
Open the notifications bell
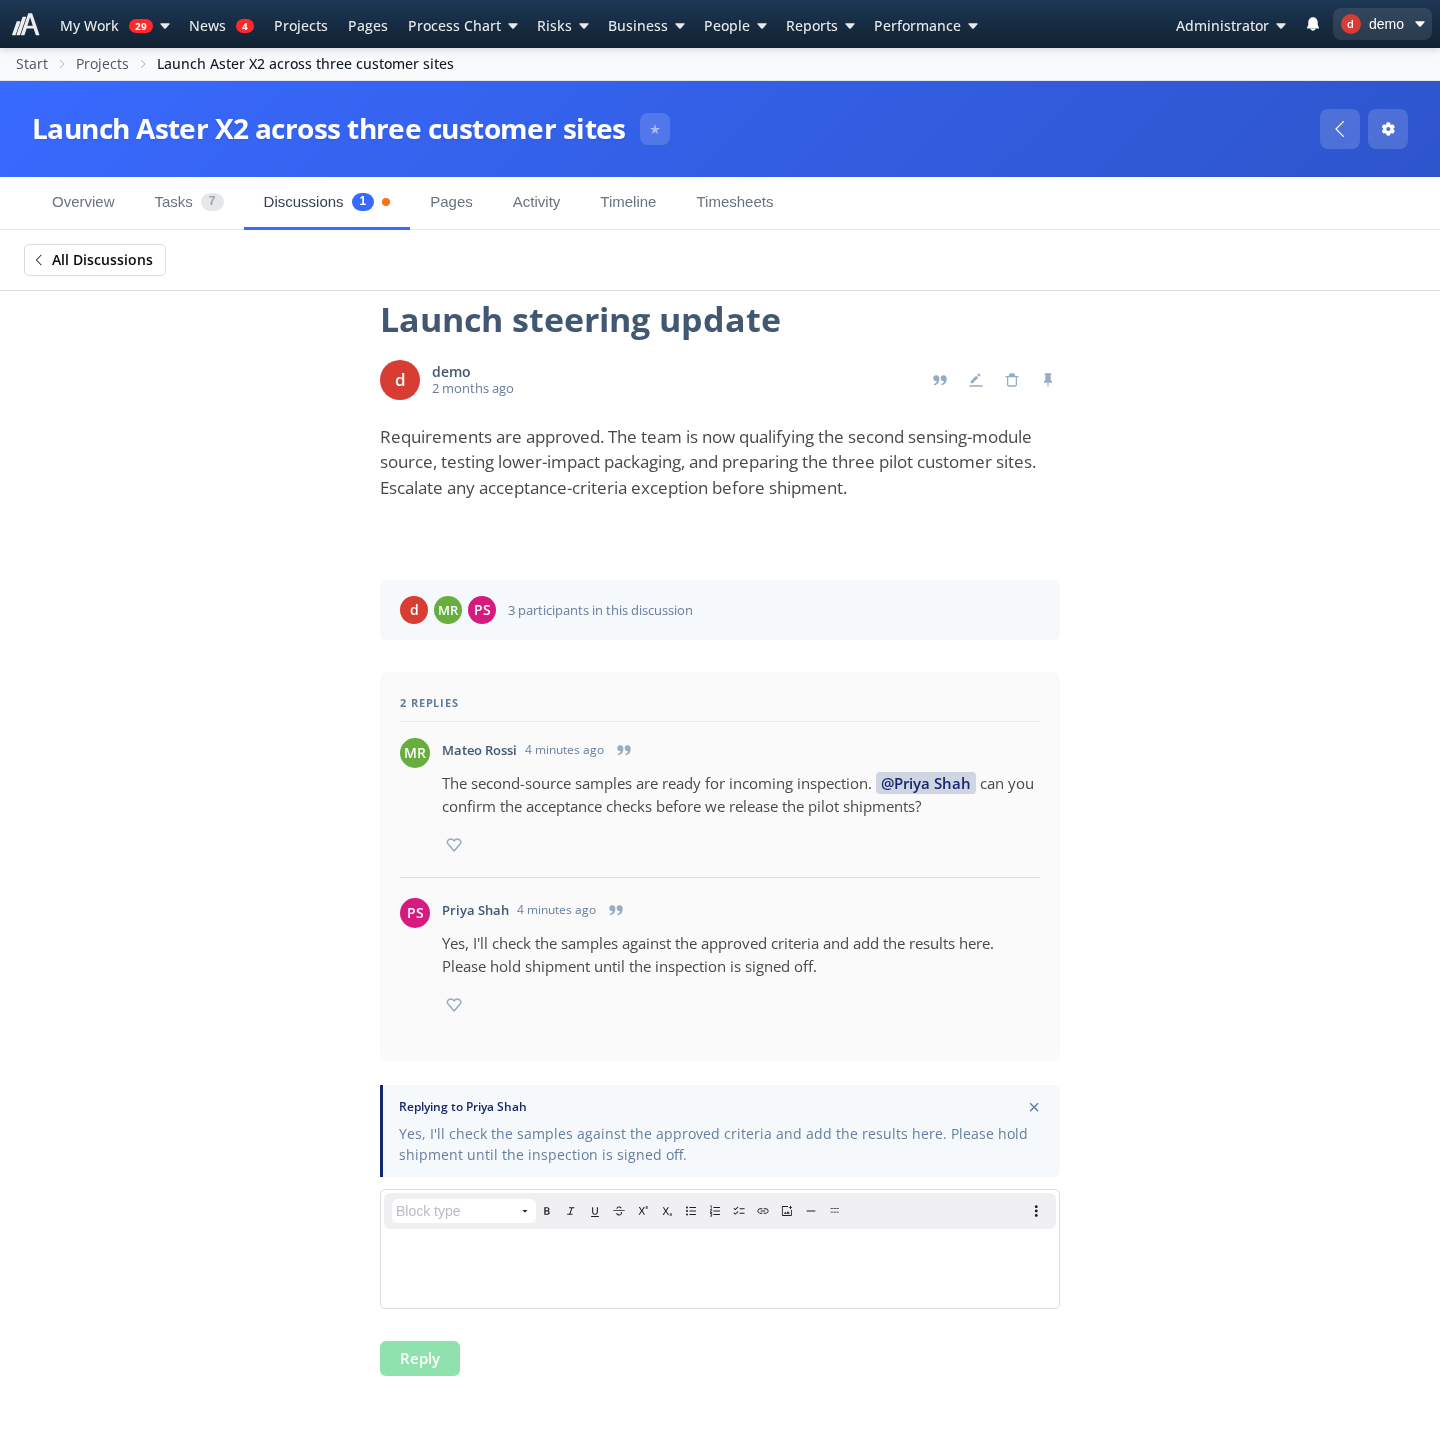tap(1313, 24)
